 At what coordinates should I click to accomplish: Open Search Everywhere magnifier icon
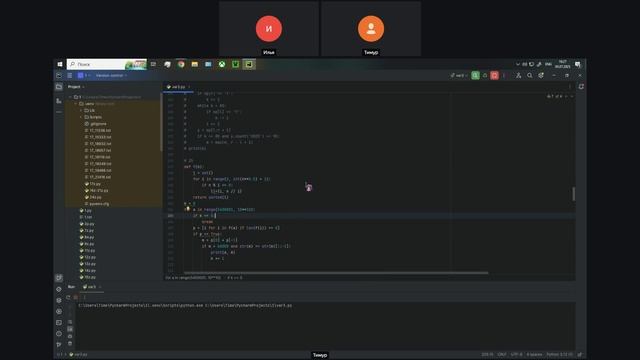[529, 76]
